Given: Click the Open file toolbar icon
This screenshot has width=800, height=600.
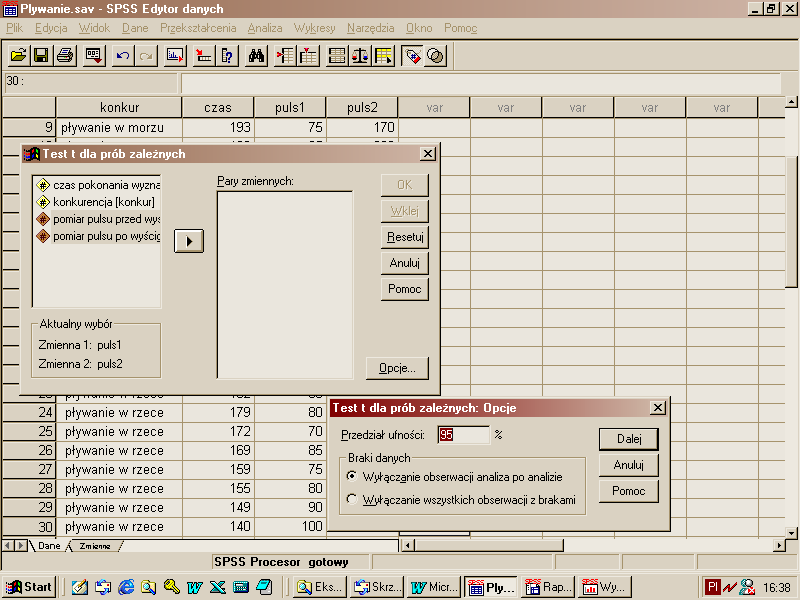Looking at the screenshot, I should point(18,56).
